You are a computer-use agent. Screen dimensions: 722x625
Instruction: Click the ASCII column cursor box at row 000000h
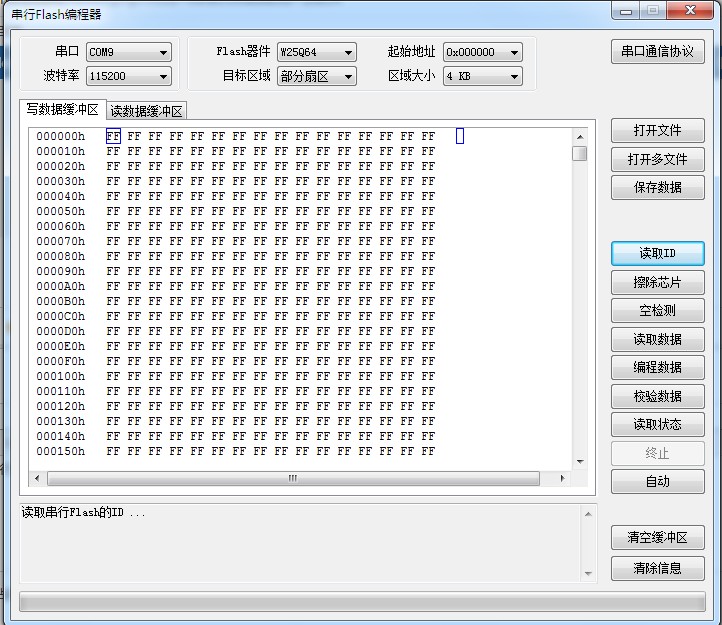click(x=460, y=136)
